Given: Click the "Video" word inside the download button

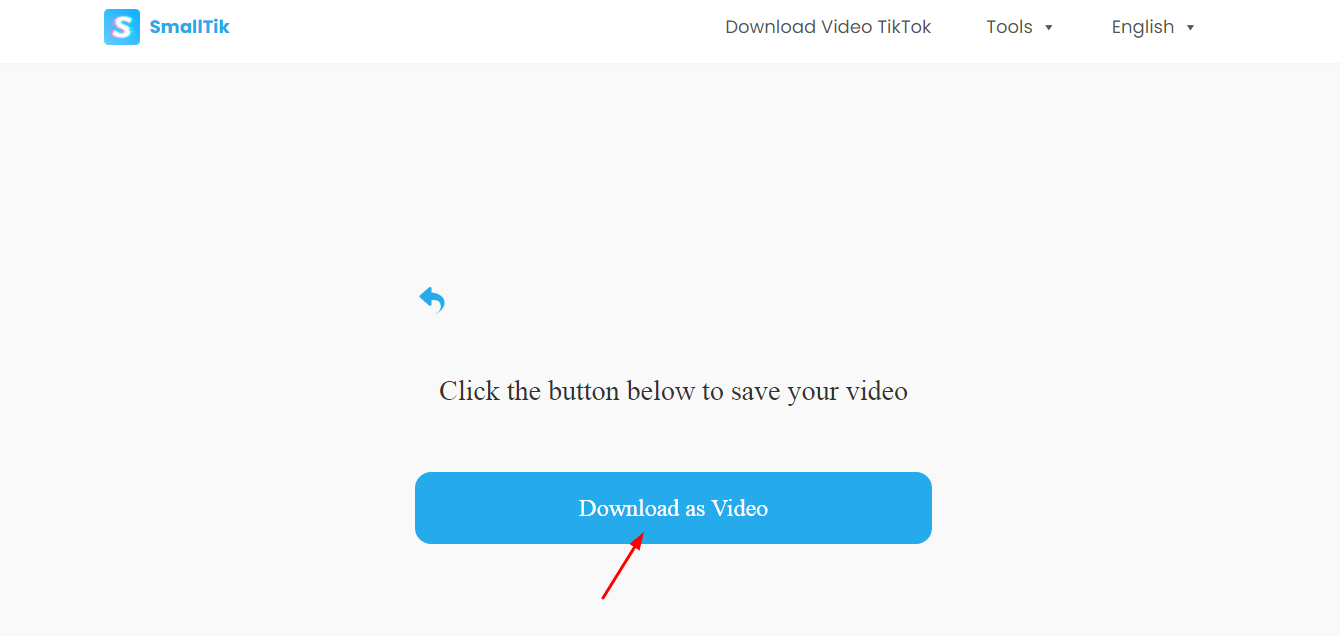Looking at the screenshot, I should [x=740, y=508].
